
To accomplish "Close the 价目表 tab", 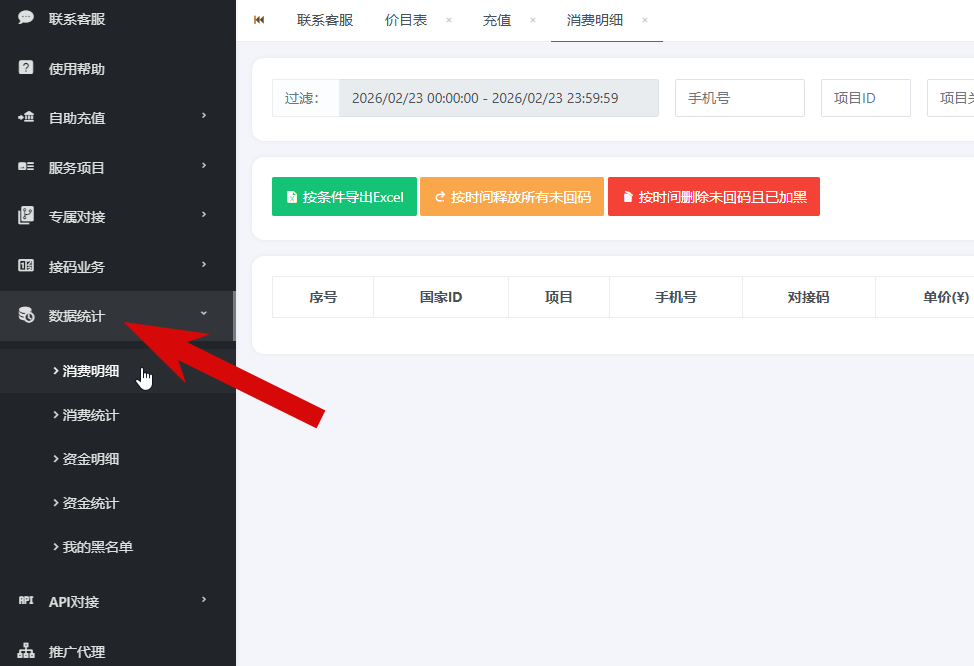I will 448,20.
